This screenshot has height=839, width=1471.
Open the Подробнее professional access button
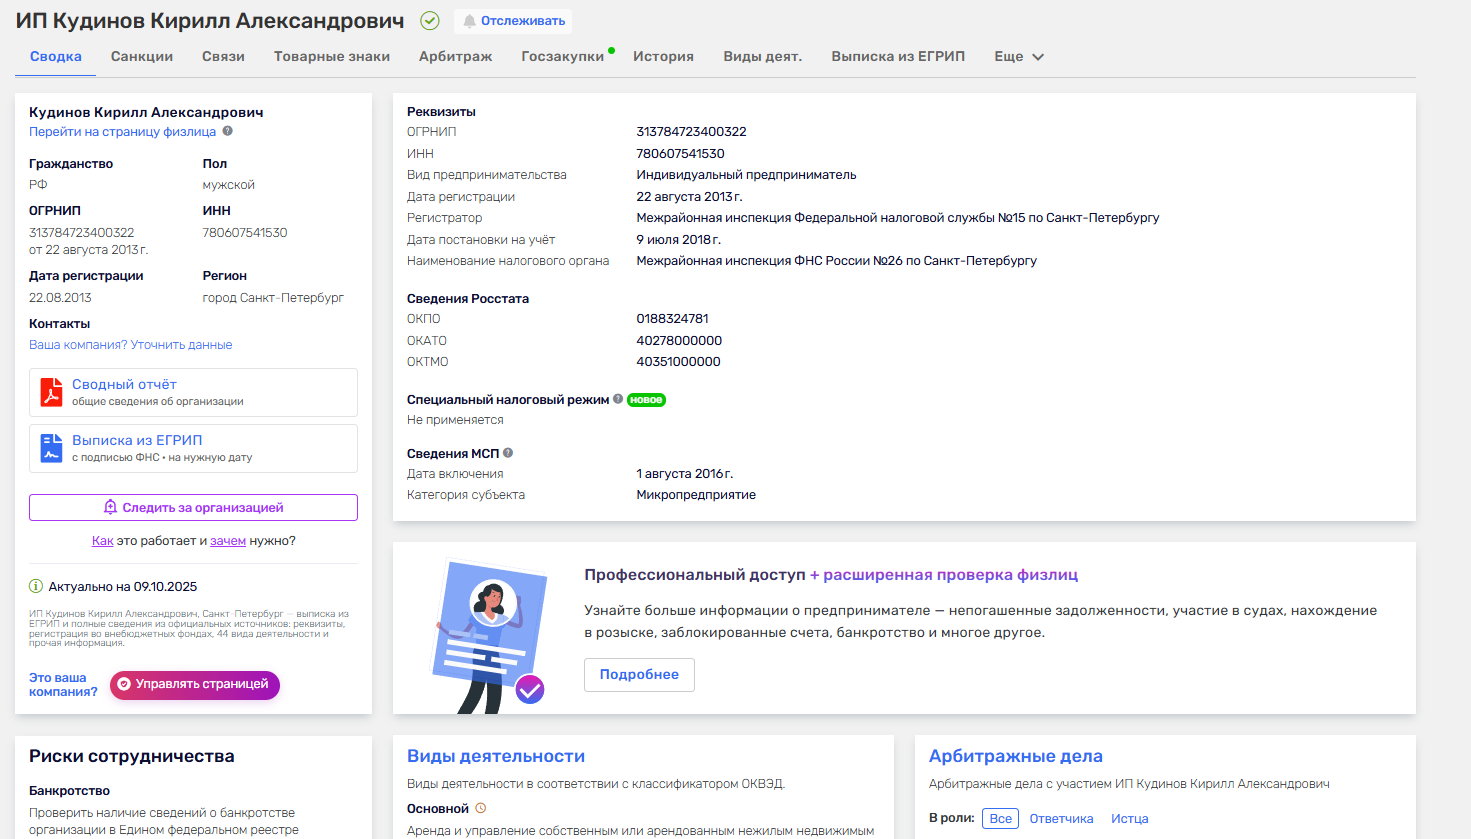click(x=639, y=675)
